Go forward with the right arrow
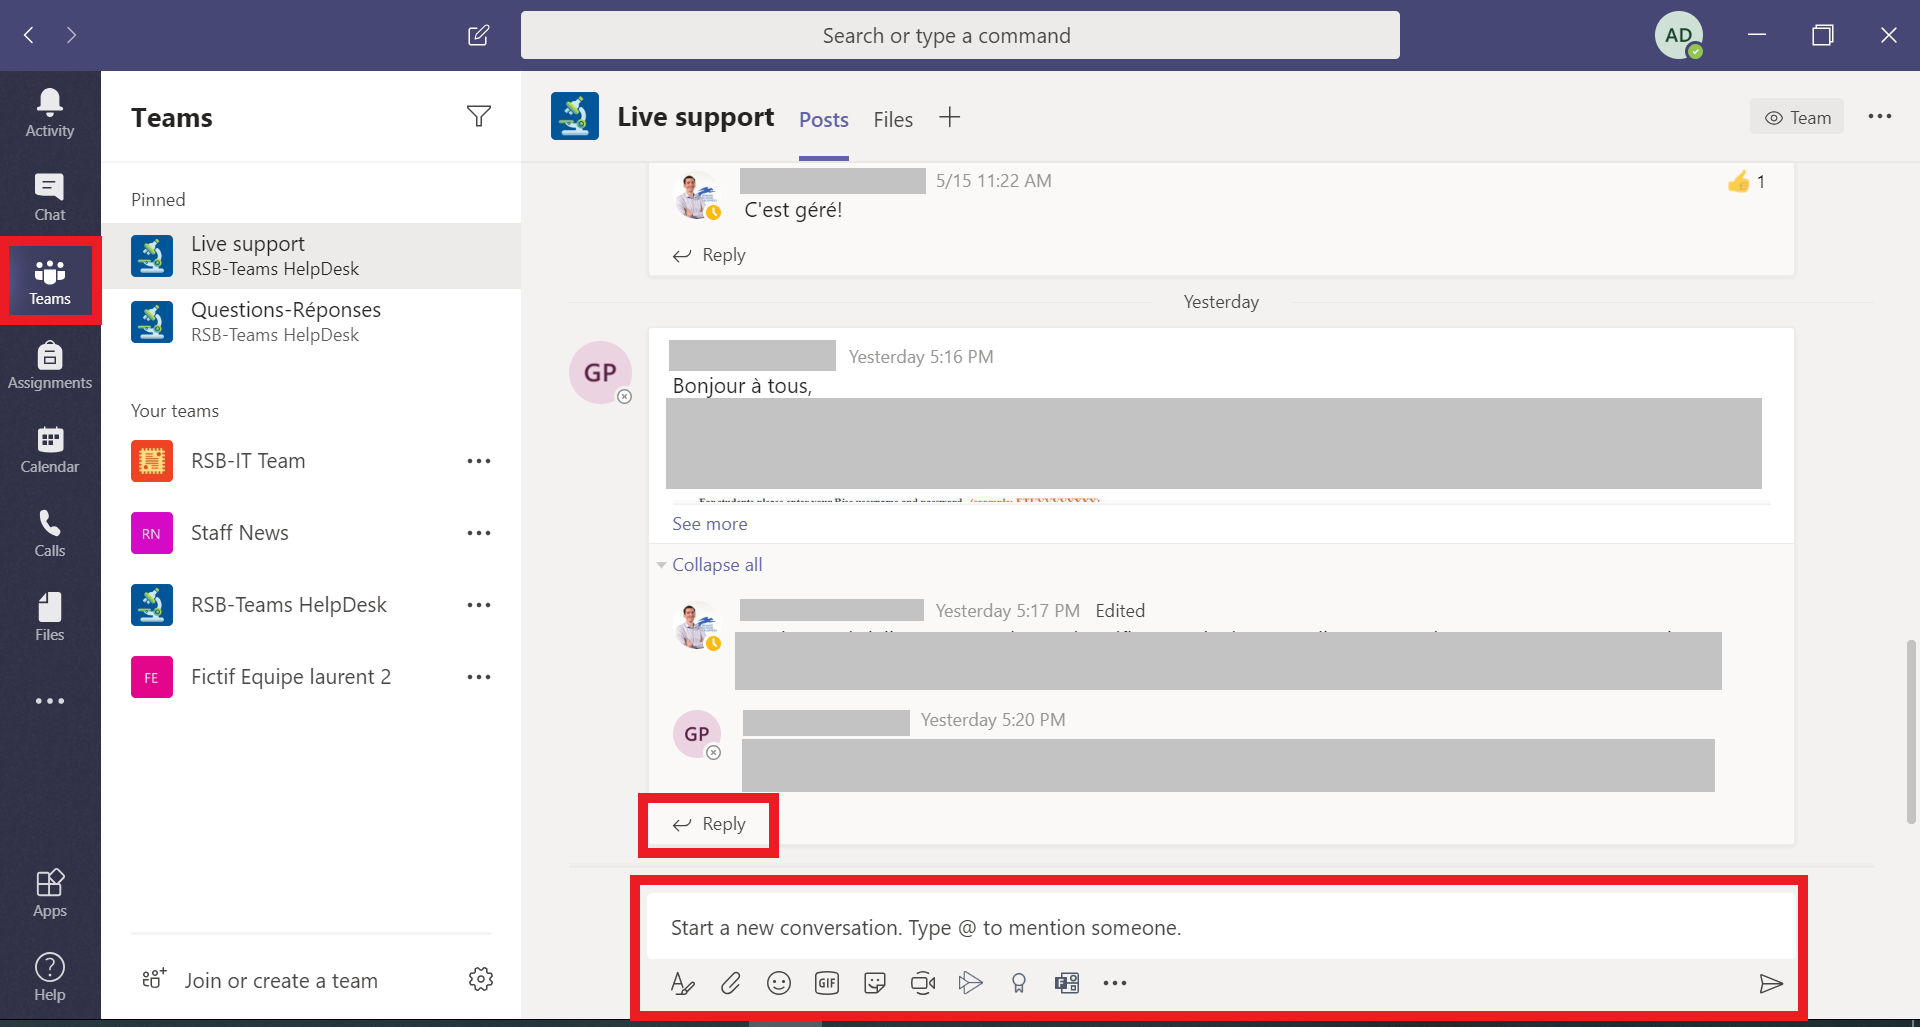This screenshot has width=1920, height=1027. (71, 35)
